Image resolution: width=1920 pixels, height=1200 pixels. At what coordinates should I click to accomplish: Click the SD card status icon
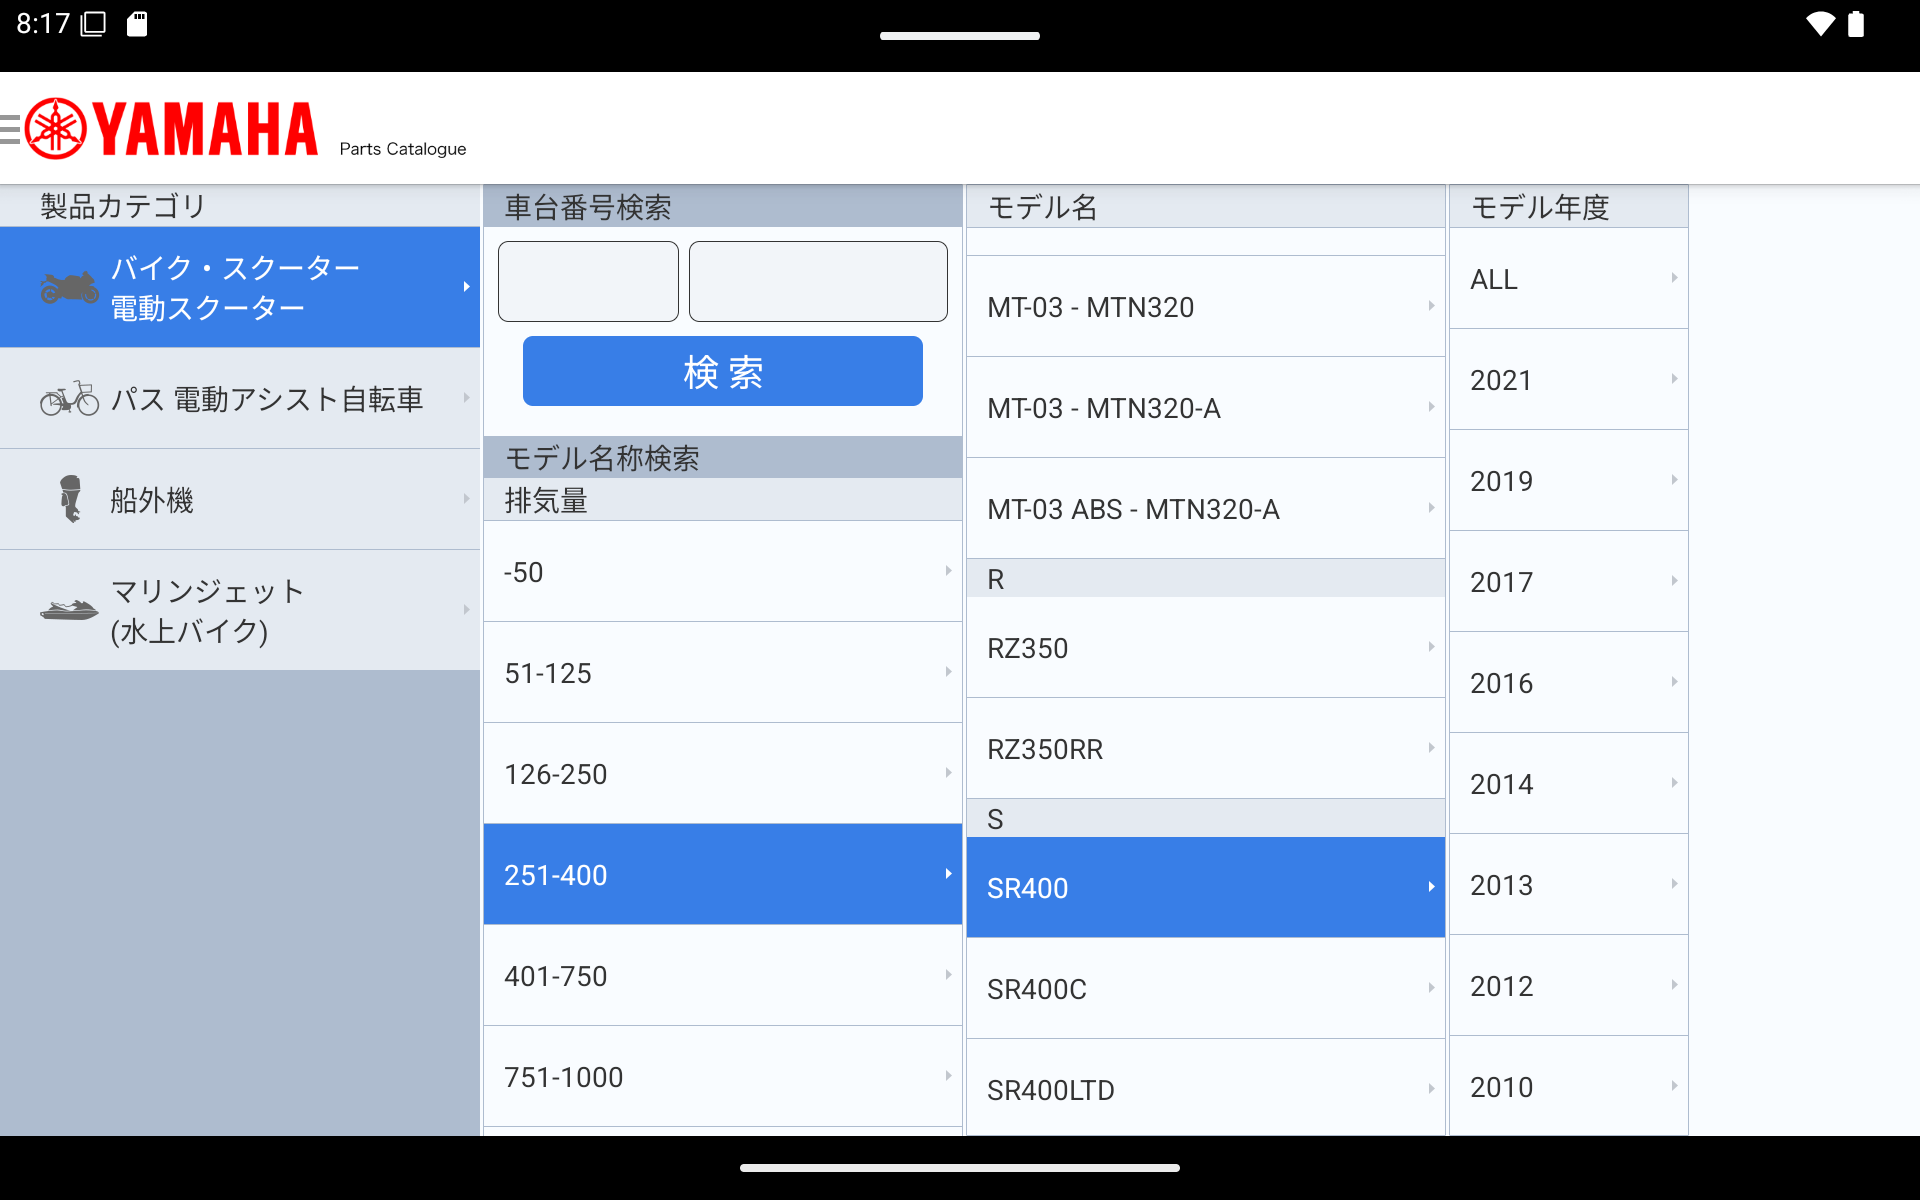(137, 24)
